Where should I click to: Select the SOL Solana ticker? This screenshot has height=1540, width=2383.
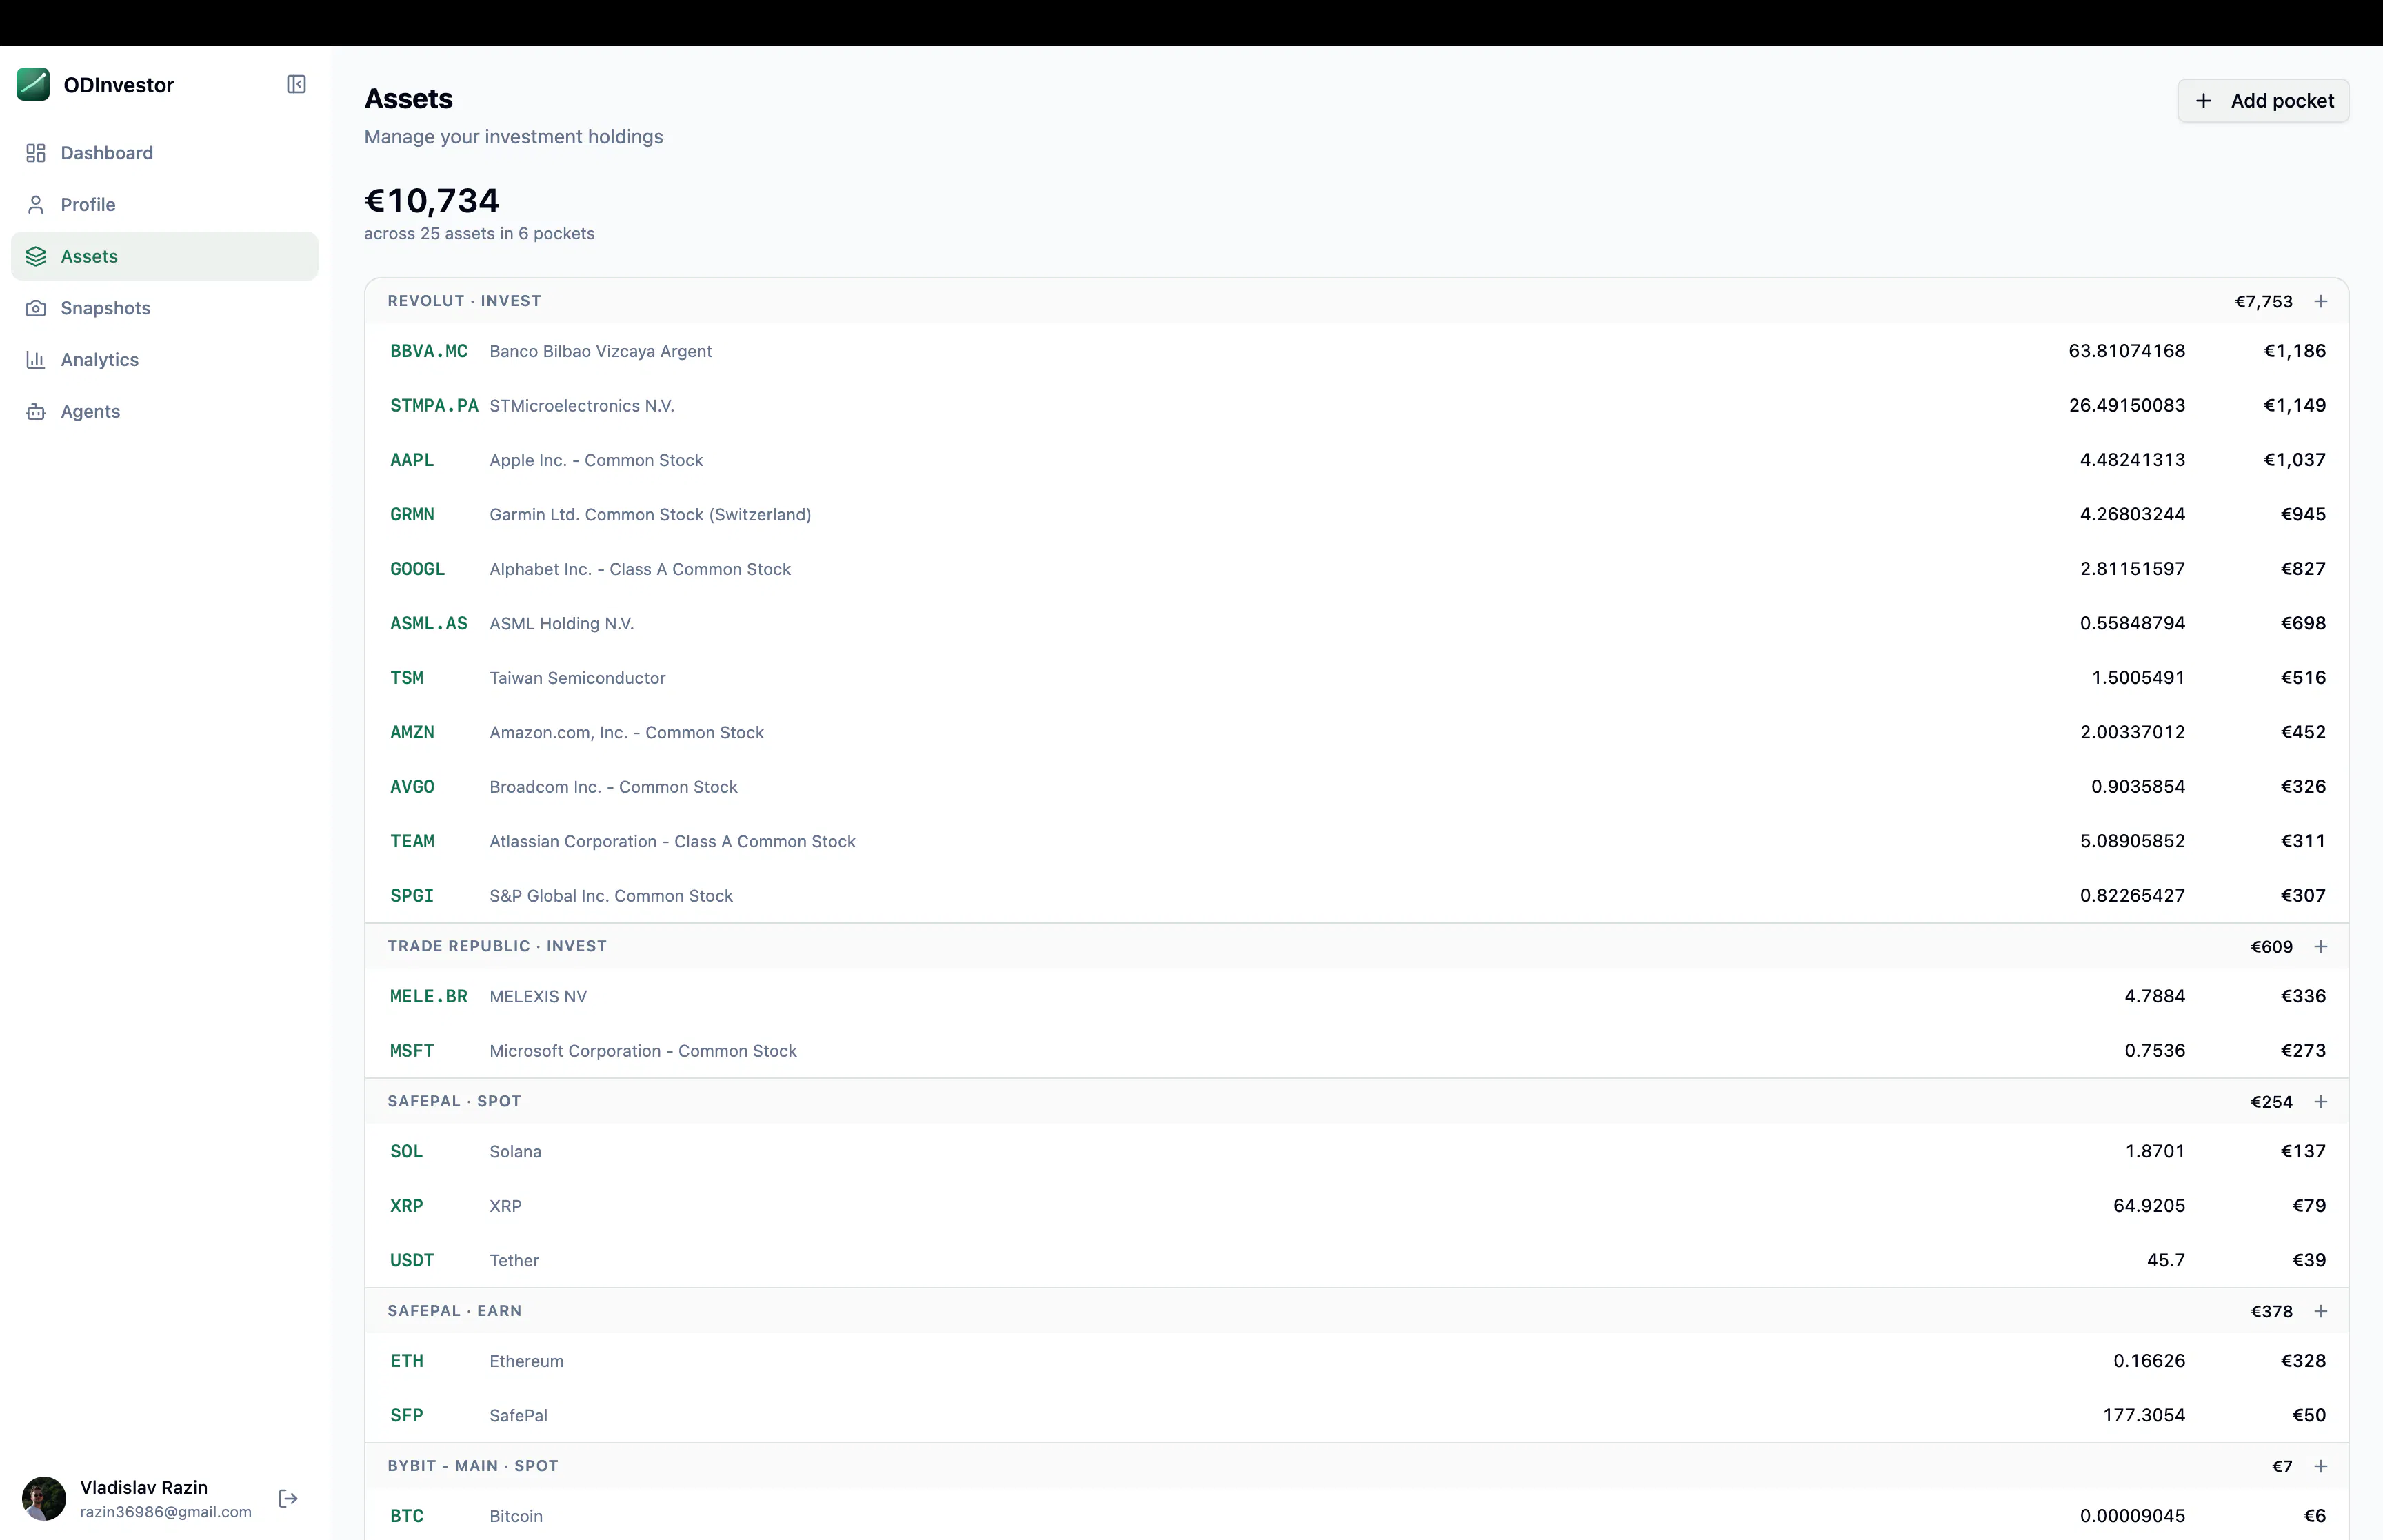pos(407,1152)
